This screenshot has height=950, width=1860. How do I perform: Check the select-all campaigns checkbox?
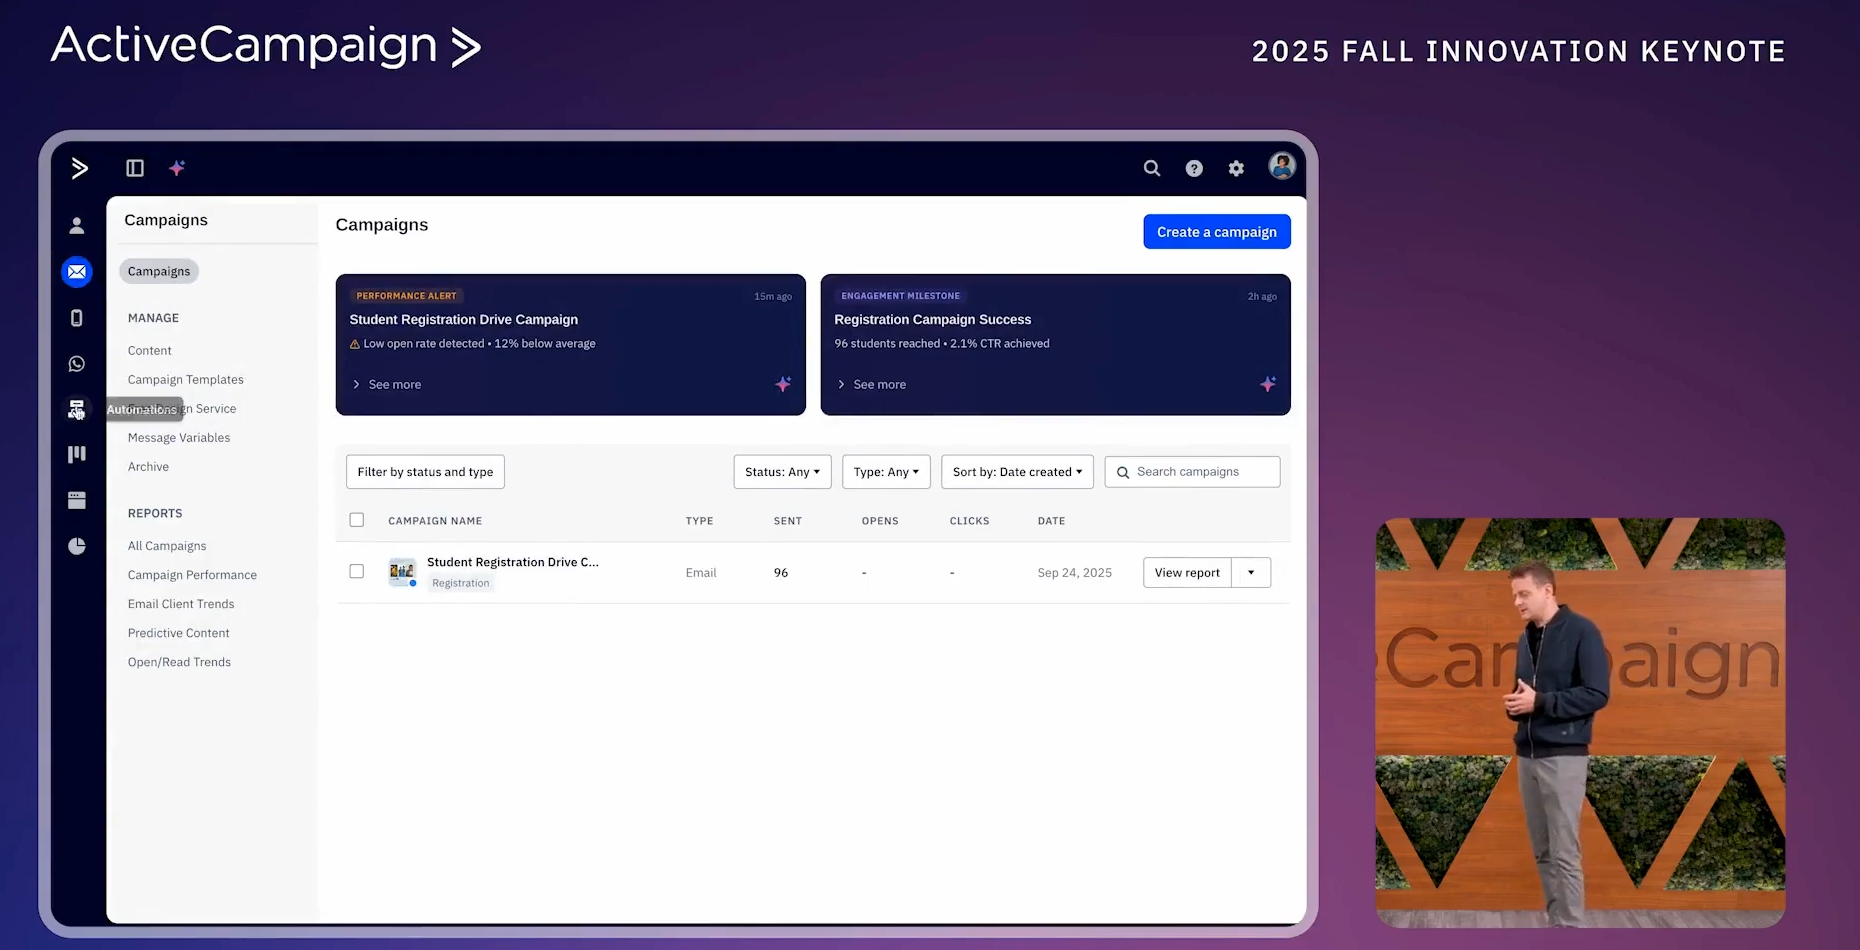coord(357,520)
